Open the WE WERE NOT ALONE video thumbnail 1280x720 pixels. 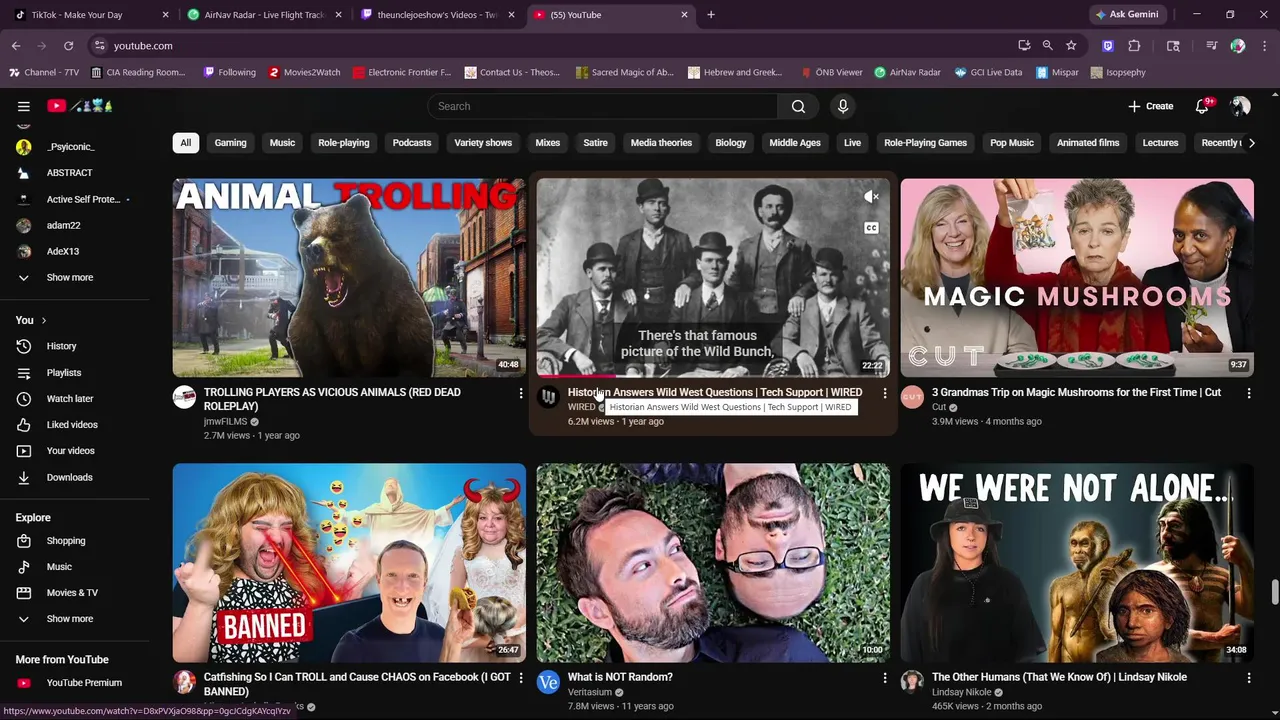(x=1077, y=563)
